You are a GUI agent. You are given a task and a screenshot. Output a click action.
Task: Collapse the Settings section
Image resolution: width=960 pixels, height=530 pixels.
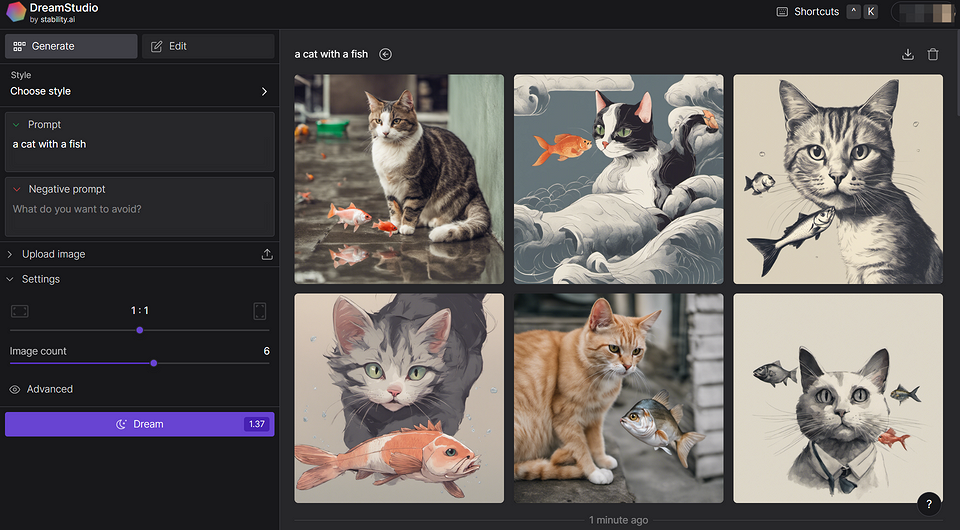pyautogui.click(x=11, y=279)
